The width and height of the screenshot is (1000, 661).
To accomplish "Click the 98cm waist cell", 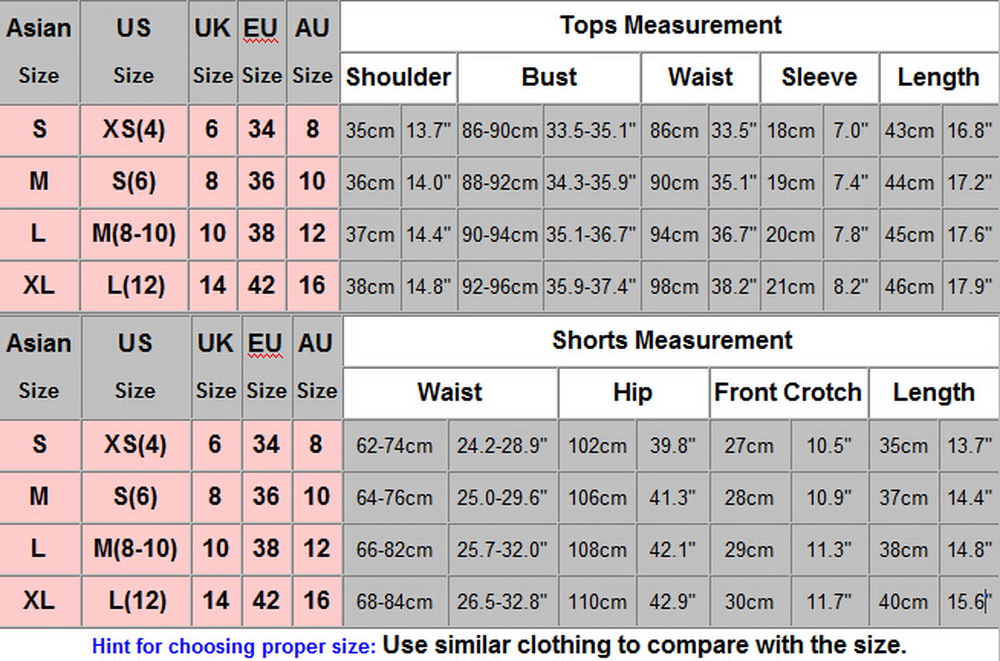I will coord(674,286).
